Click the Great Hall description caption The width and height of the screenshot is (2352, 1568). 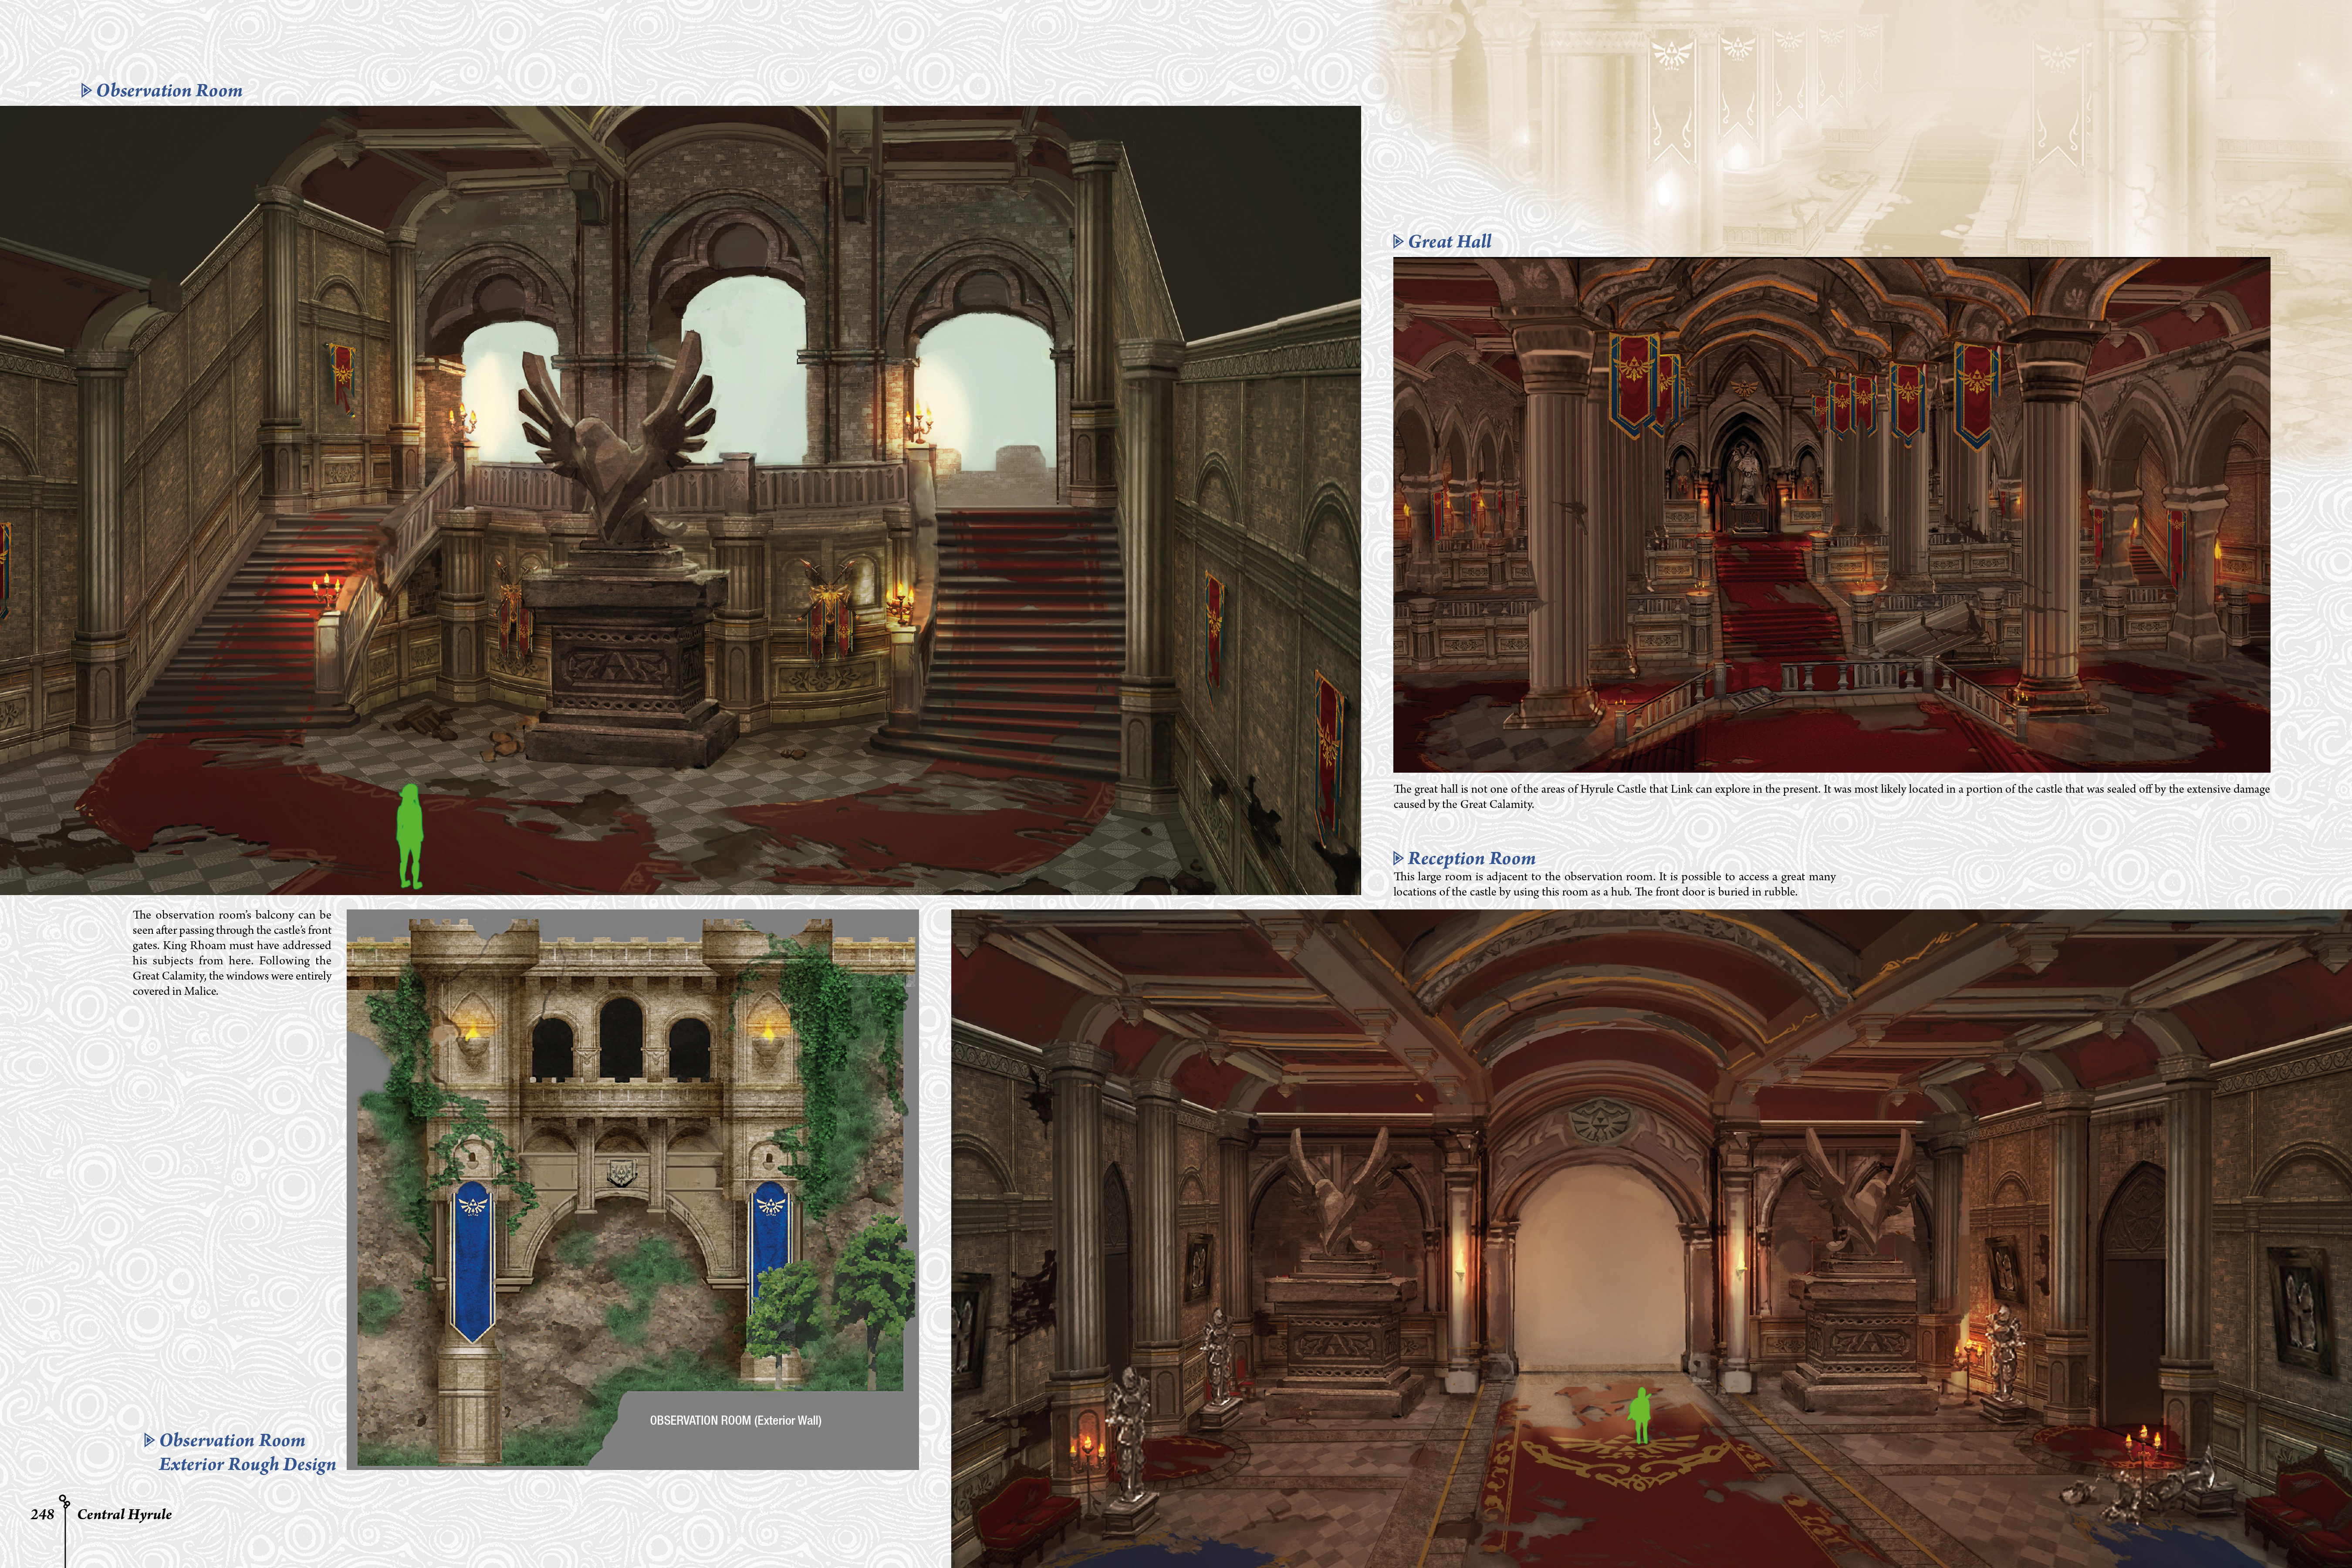pos(1831,796)
